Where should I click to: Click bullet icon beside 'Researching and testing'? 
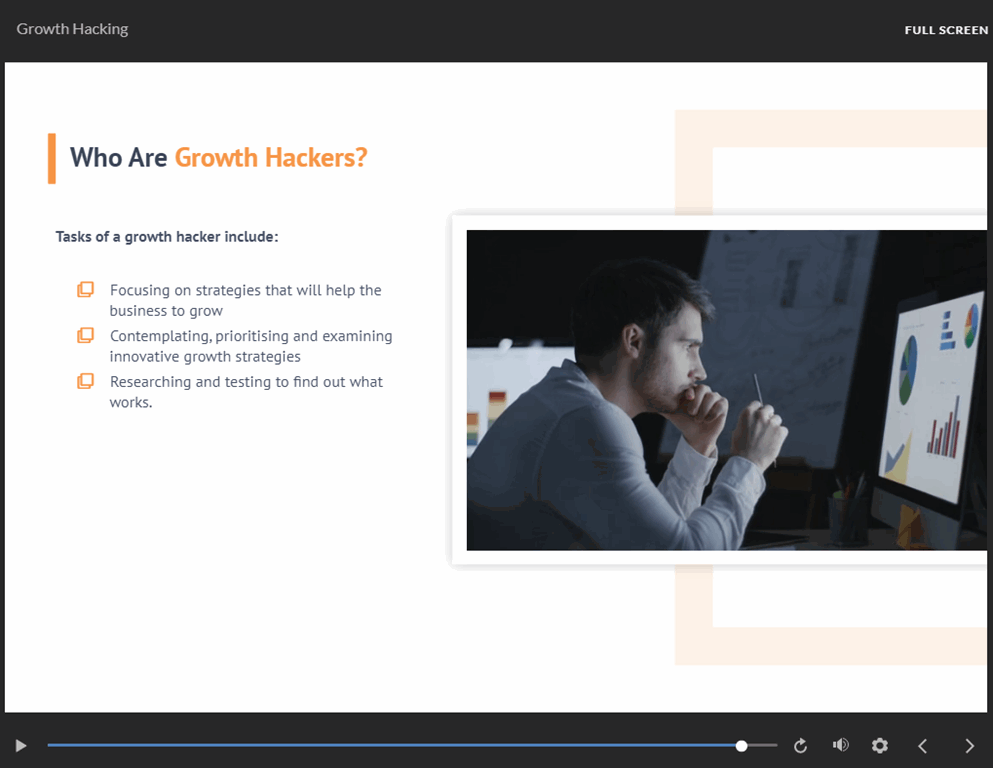[85, 381]
